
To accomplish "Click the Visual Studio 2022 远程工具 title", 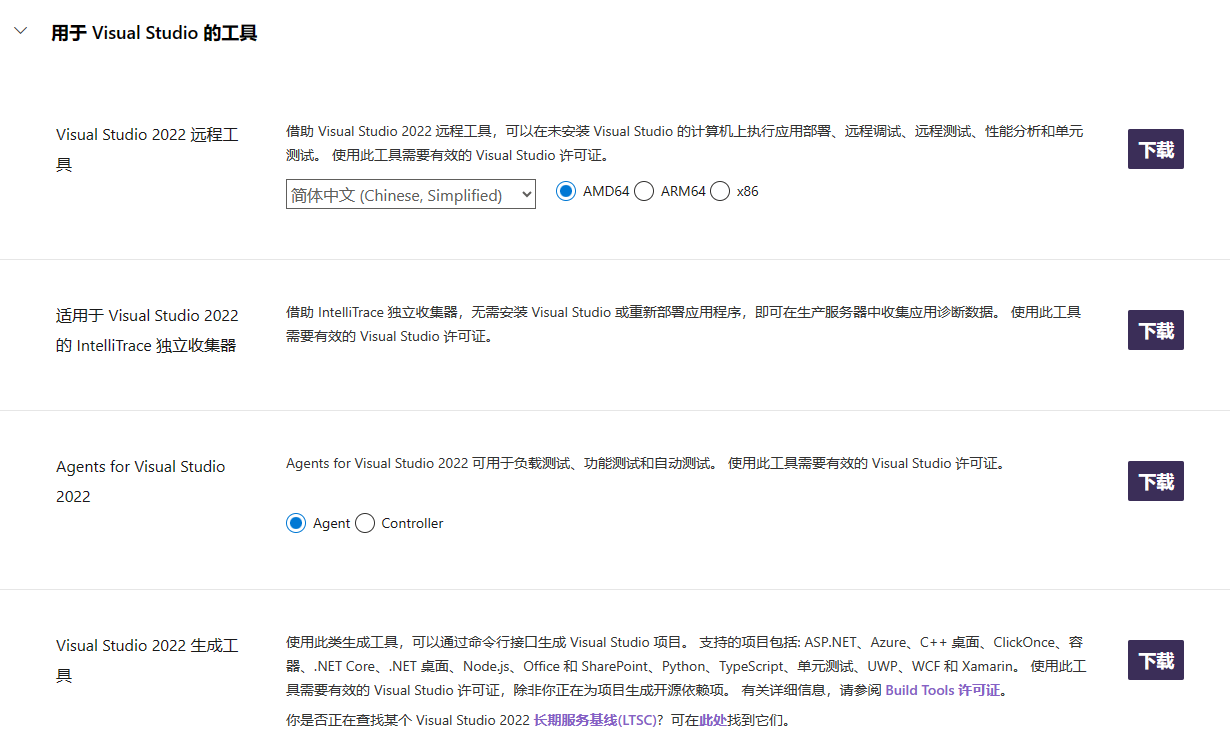I will pos(147,150).
